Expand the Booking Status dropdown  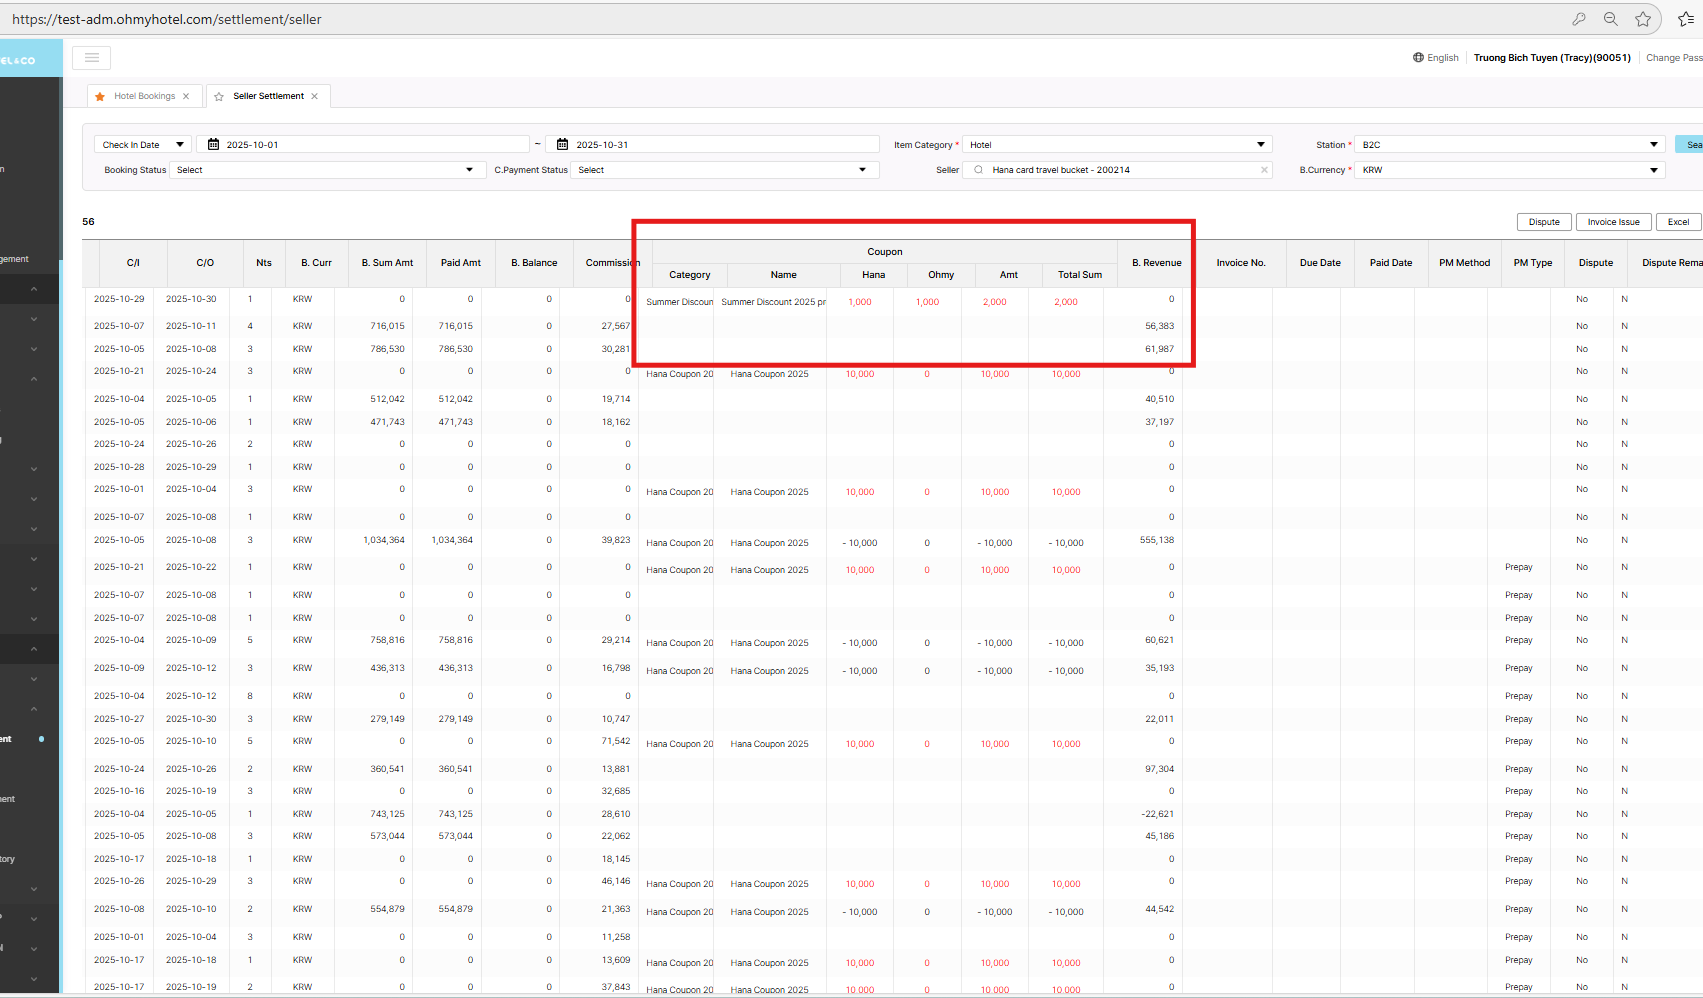pyautogui.click(x=327, y=170)
